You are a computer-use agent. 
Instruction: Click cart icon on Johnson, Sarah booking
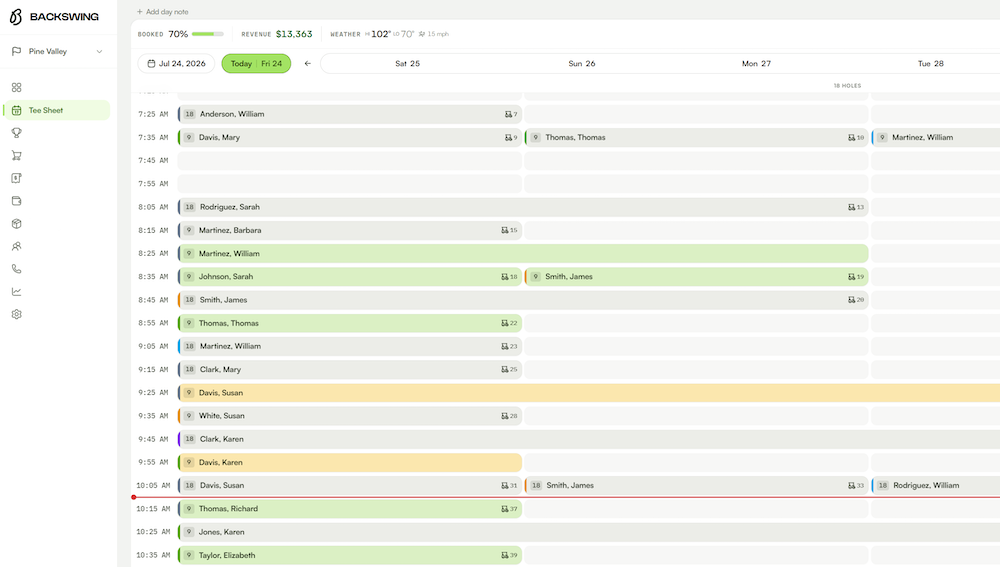coord(505,277)
